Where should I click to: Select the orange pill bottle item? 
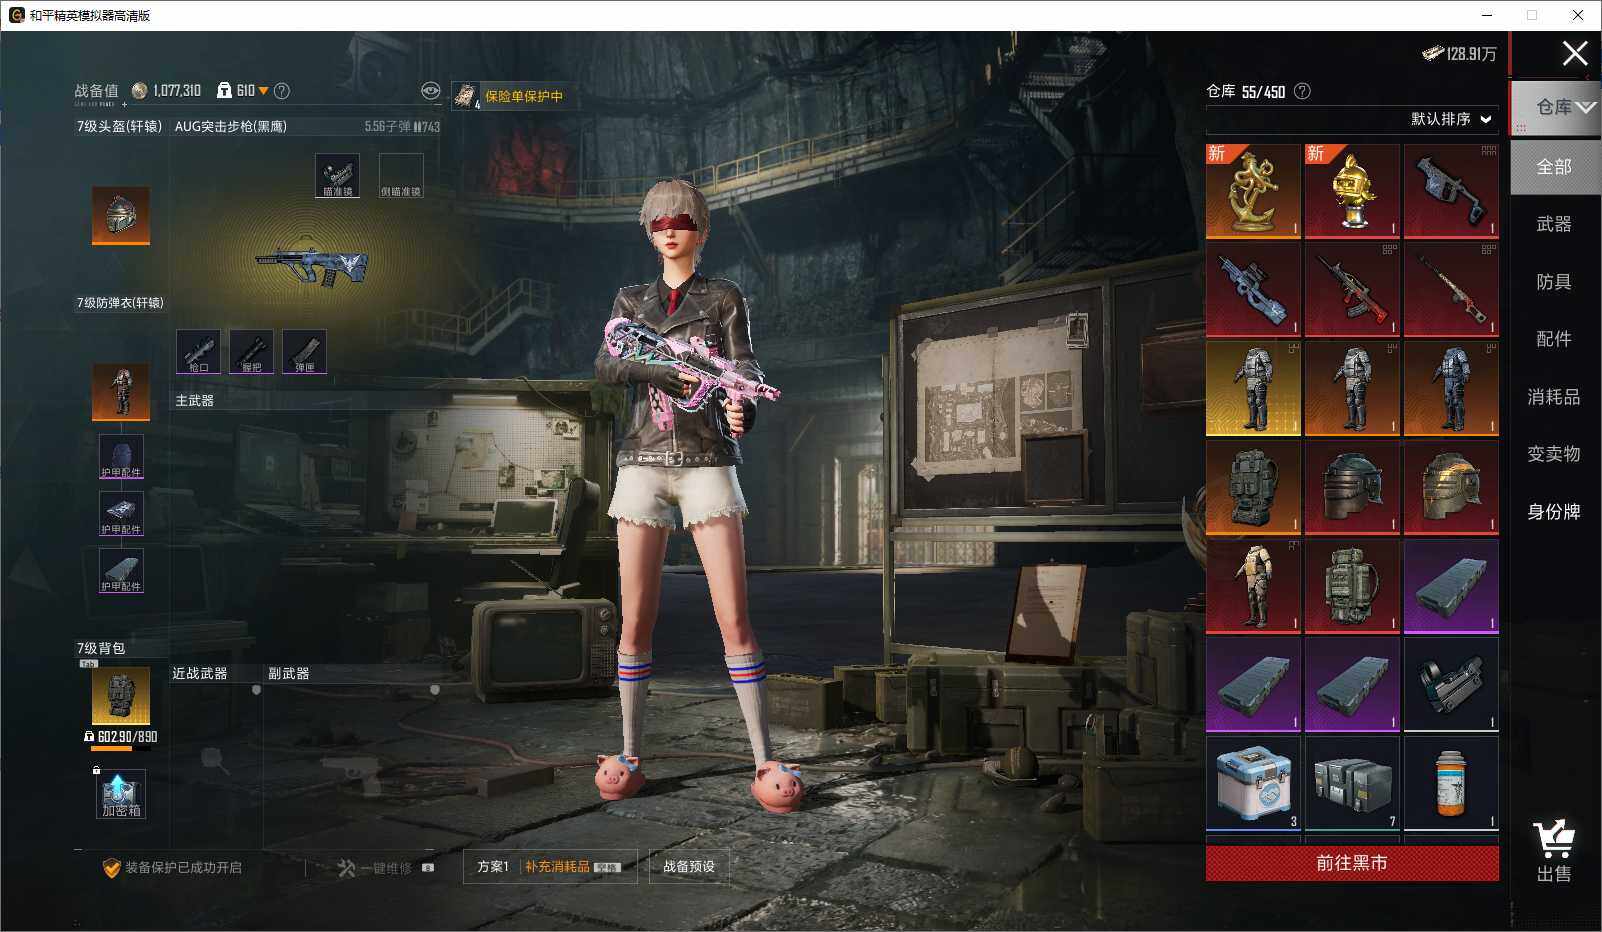[x=1451, y=784]
